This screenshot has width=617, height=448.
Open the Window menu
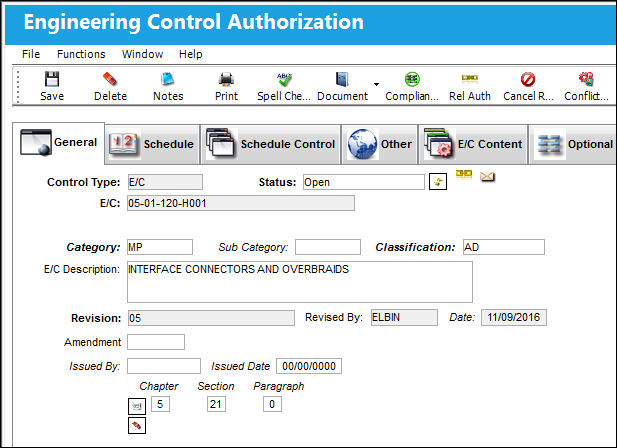pos(142,54)
